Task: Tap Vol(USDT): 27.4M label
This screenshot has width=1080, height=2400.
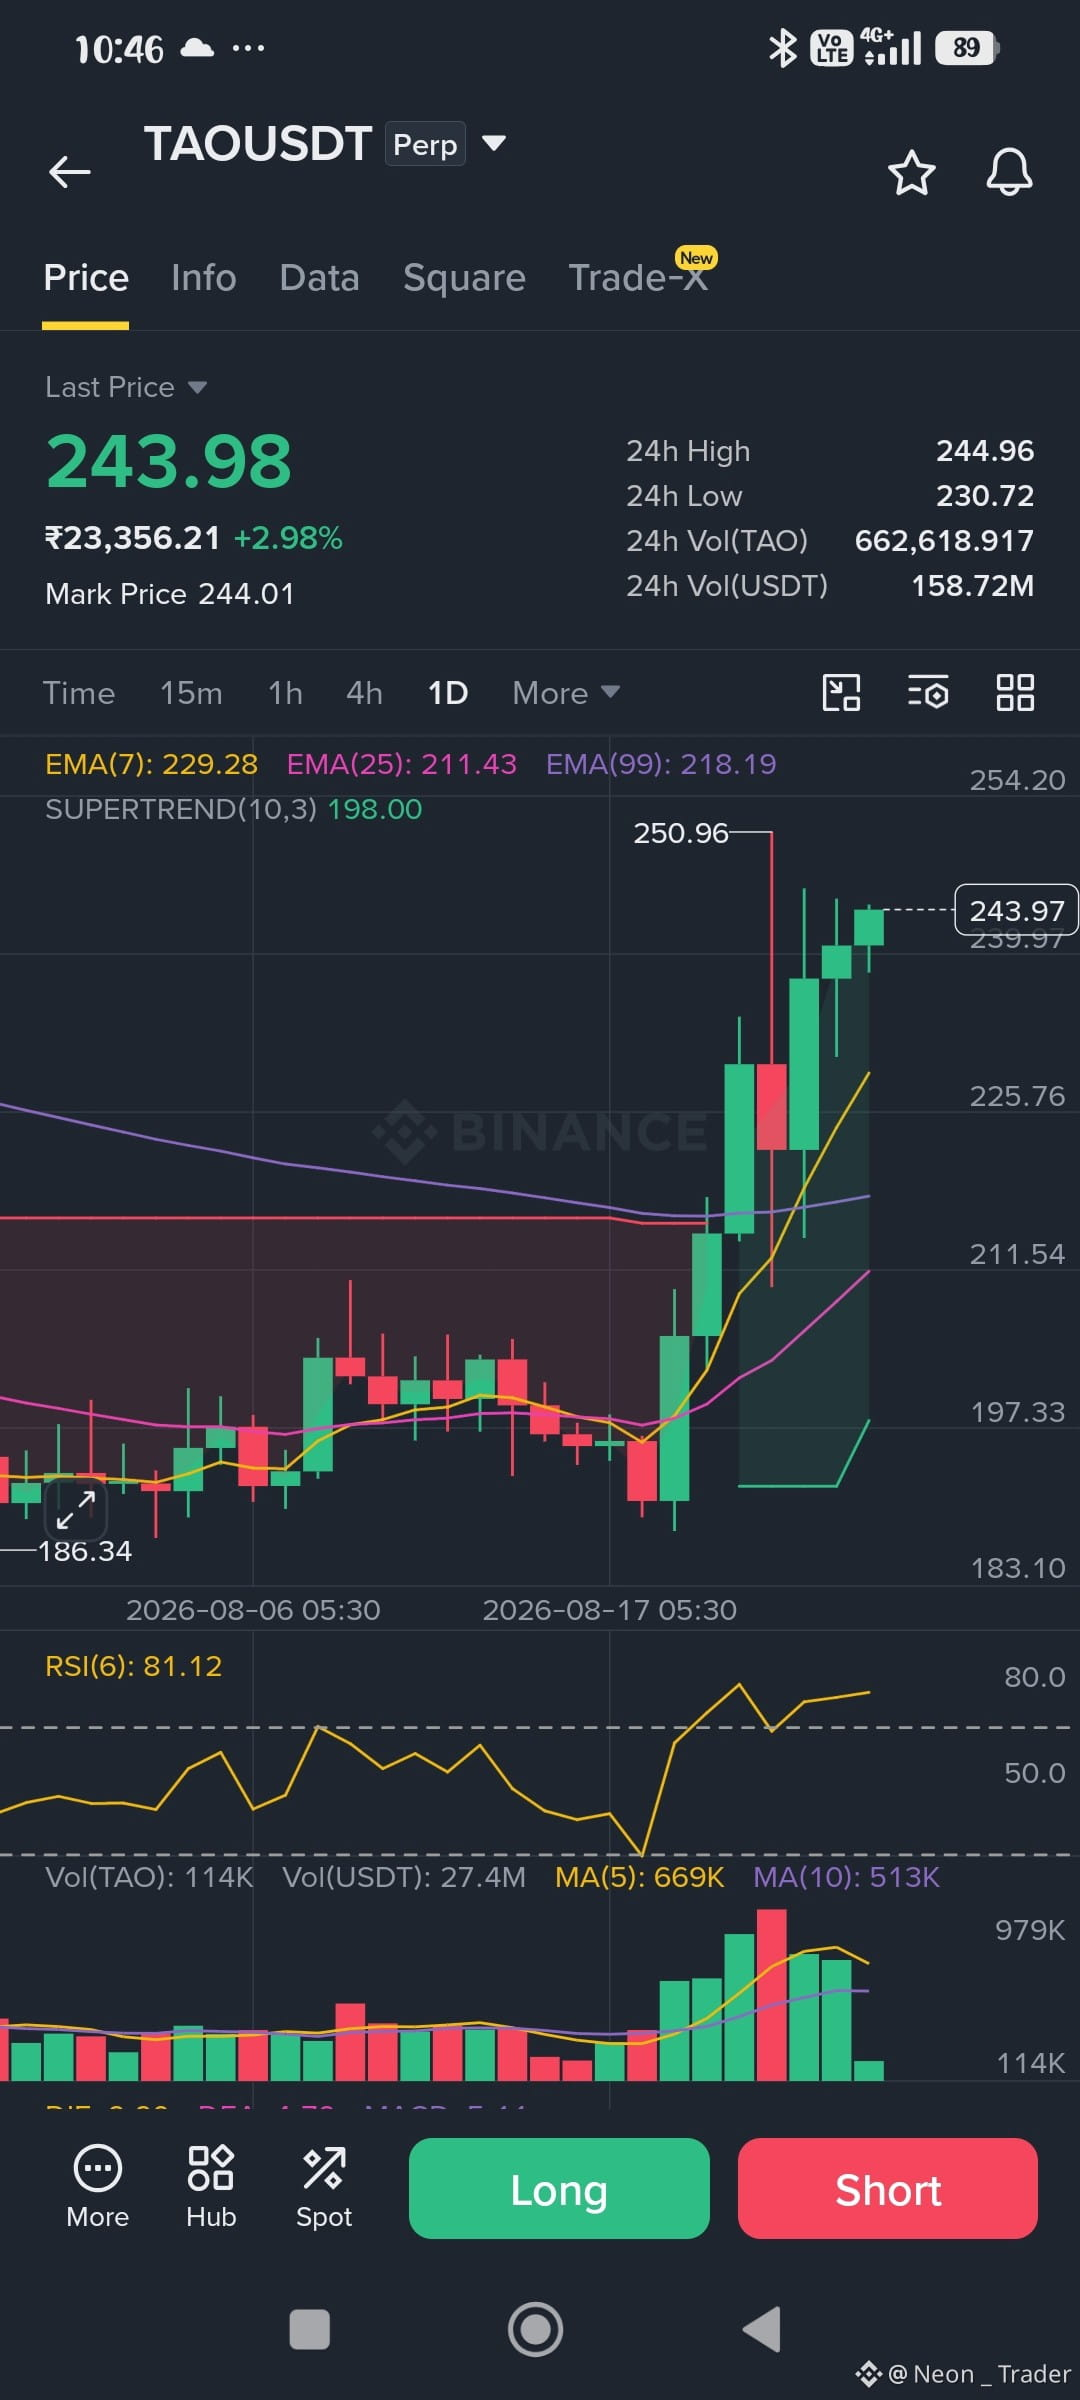Action: 404,1877
